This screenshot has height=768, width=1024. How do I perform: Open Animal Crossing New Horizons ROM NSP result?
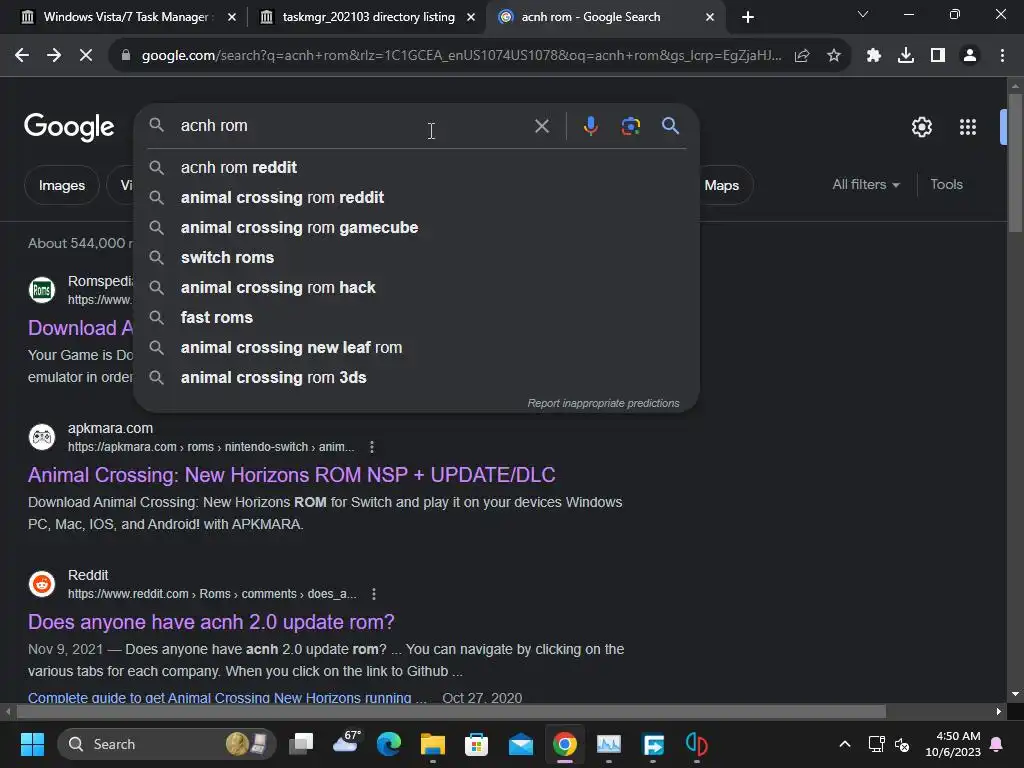pyautogui.click(x=291, y=475)
